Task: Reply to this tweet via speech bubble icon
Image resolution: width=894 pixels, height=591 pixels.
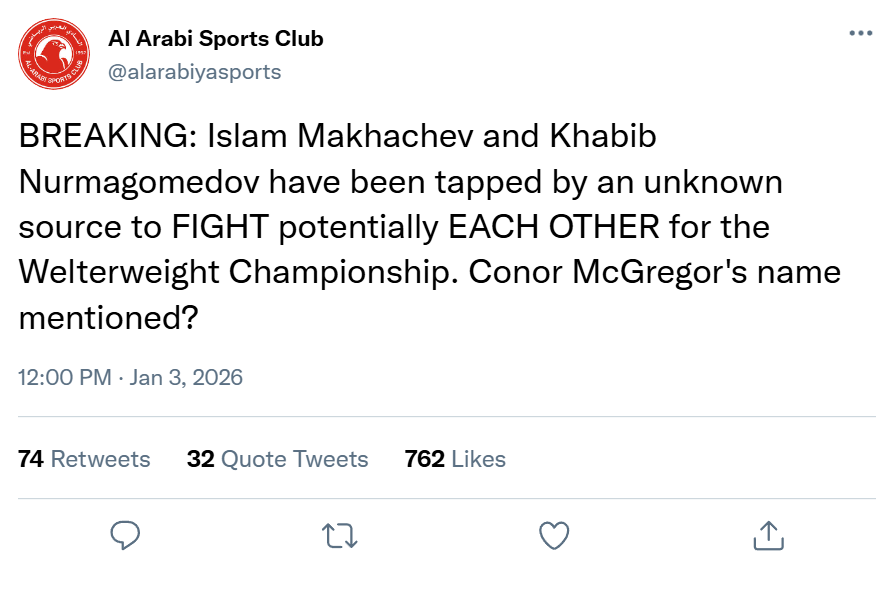Action: [124, 535]
